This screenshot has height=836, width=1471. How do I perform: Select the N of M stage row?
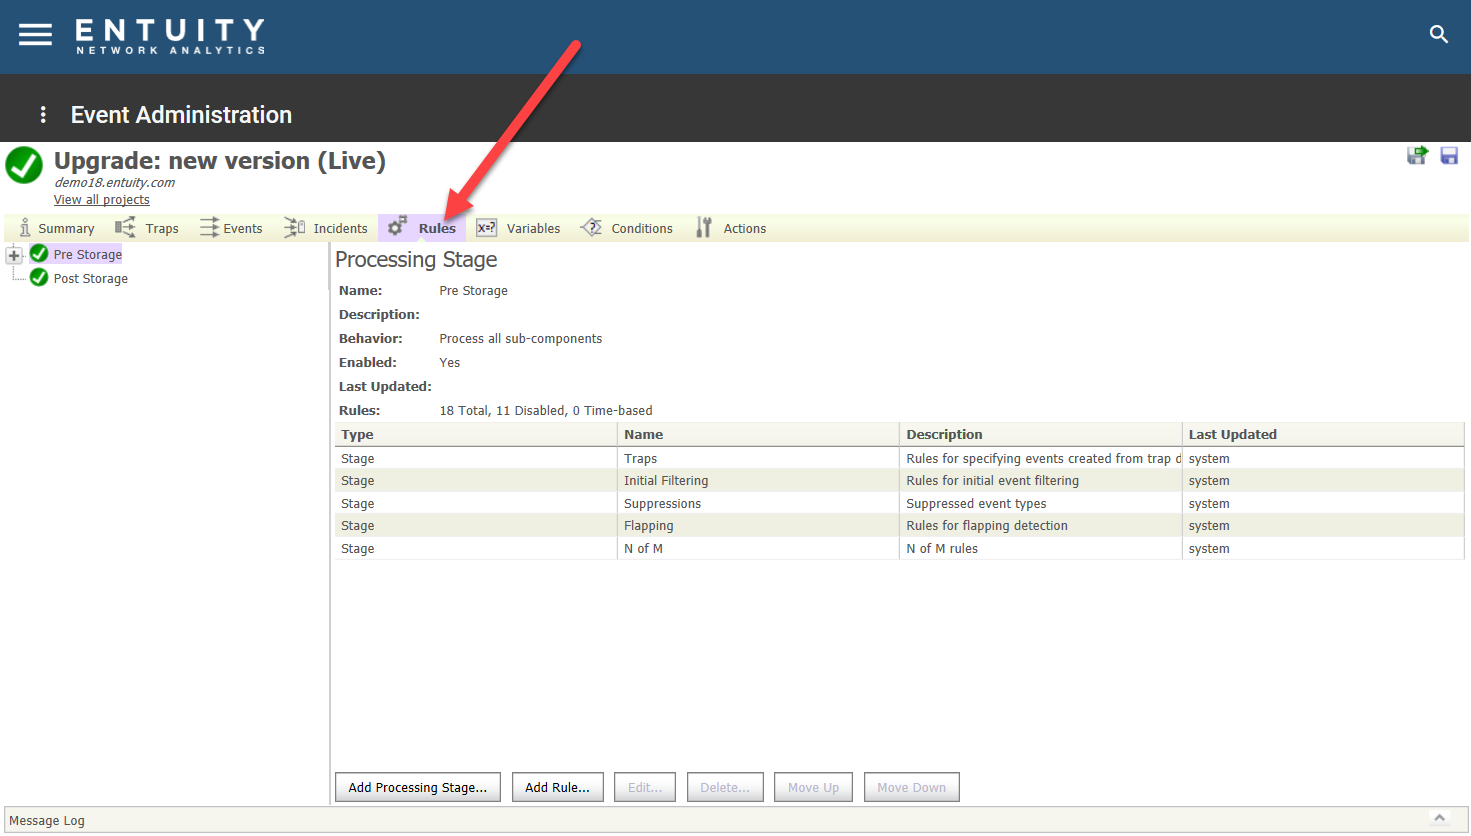(x=900, y=549)
